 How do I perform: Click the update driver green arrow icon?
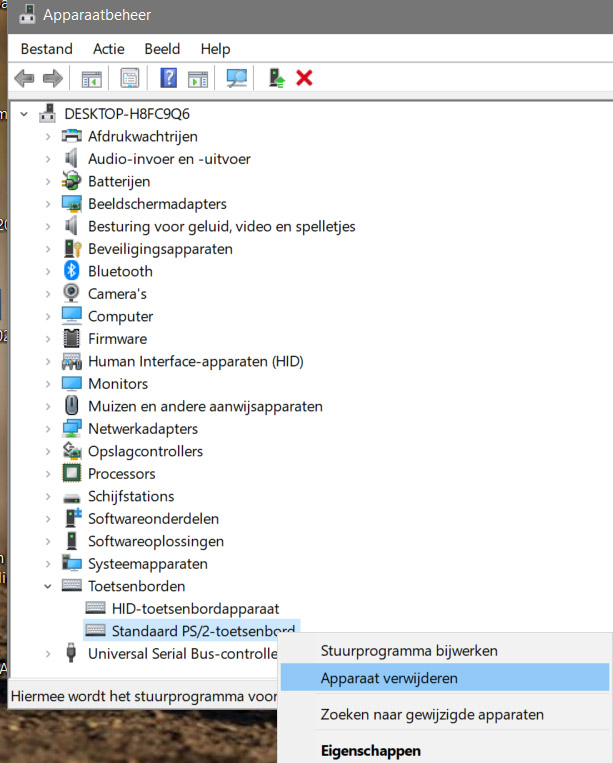(276, 78)
